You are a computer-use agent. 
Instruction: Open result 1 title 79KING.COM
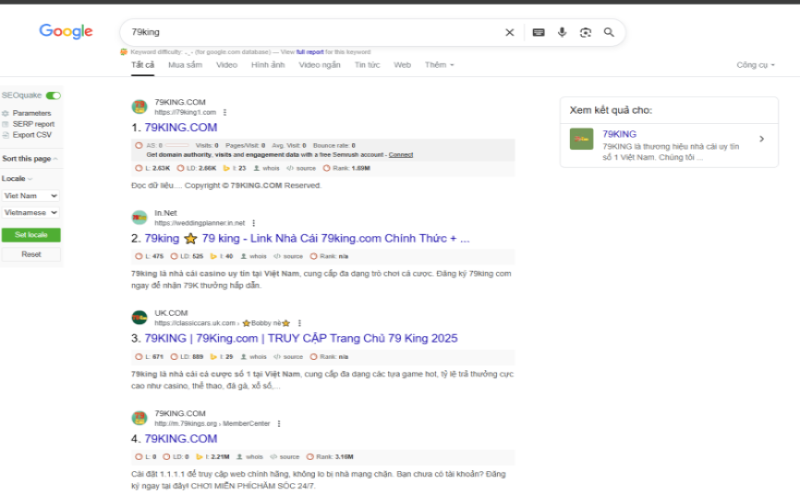click(x=181, y=127)
